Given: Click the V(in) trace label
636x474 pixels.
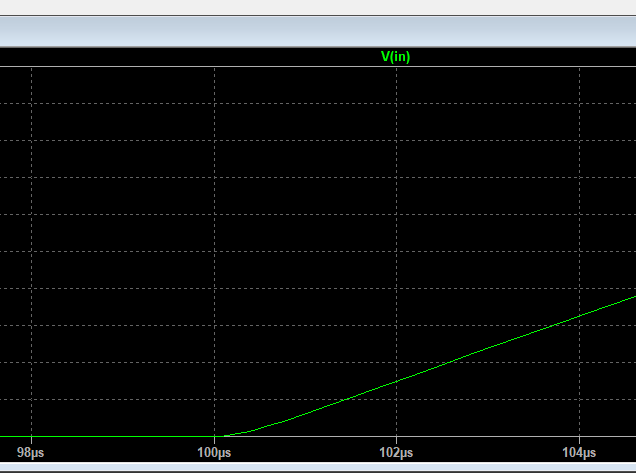Looking at the screenshot, I should (x=395, y=57).
